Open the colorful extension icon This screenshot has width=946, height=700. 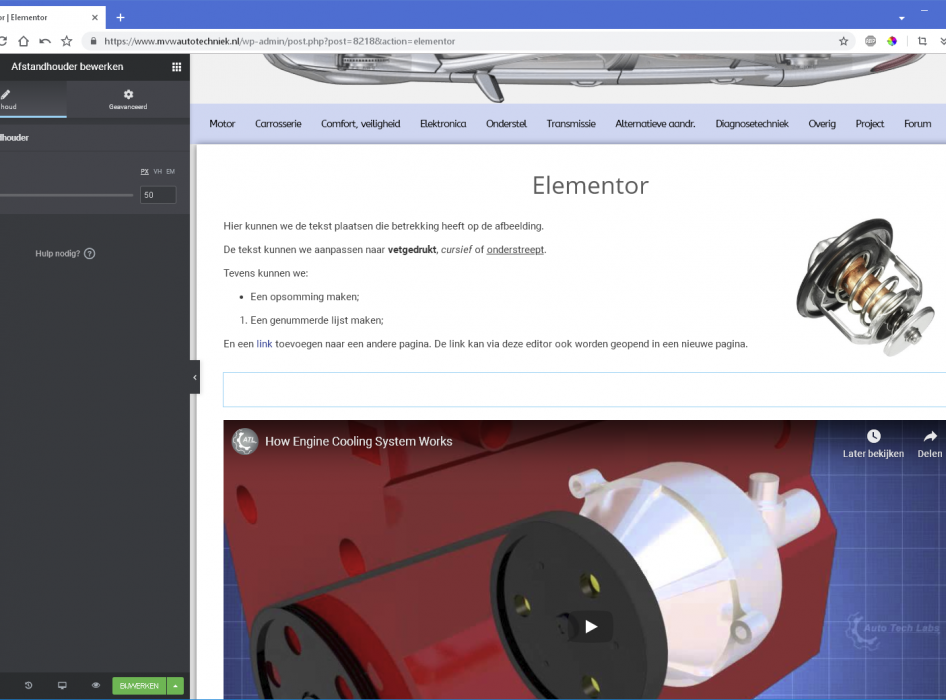[x=892, y=41]
